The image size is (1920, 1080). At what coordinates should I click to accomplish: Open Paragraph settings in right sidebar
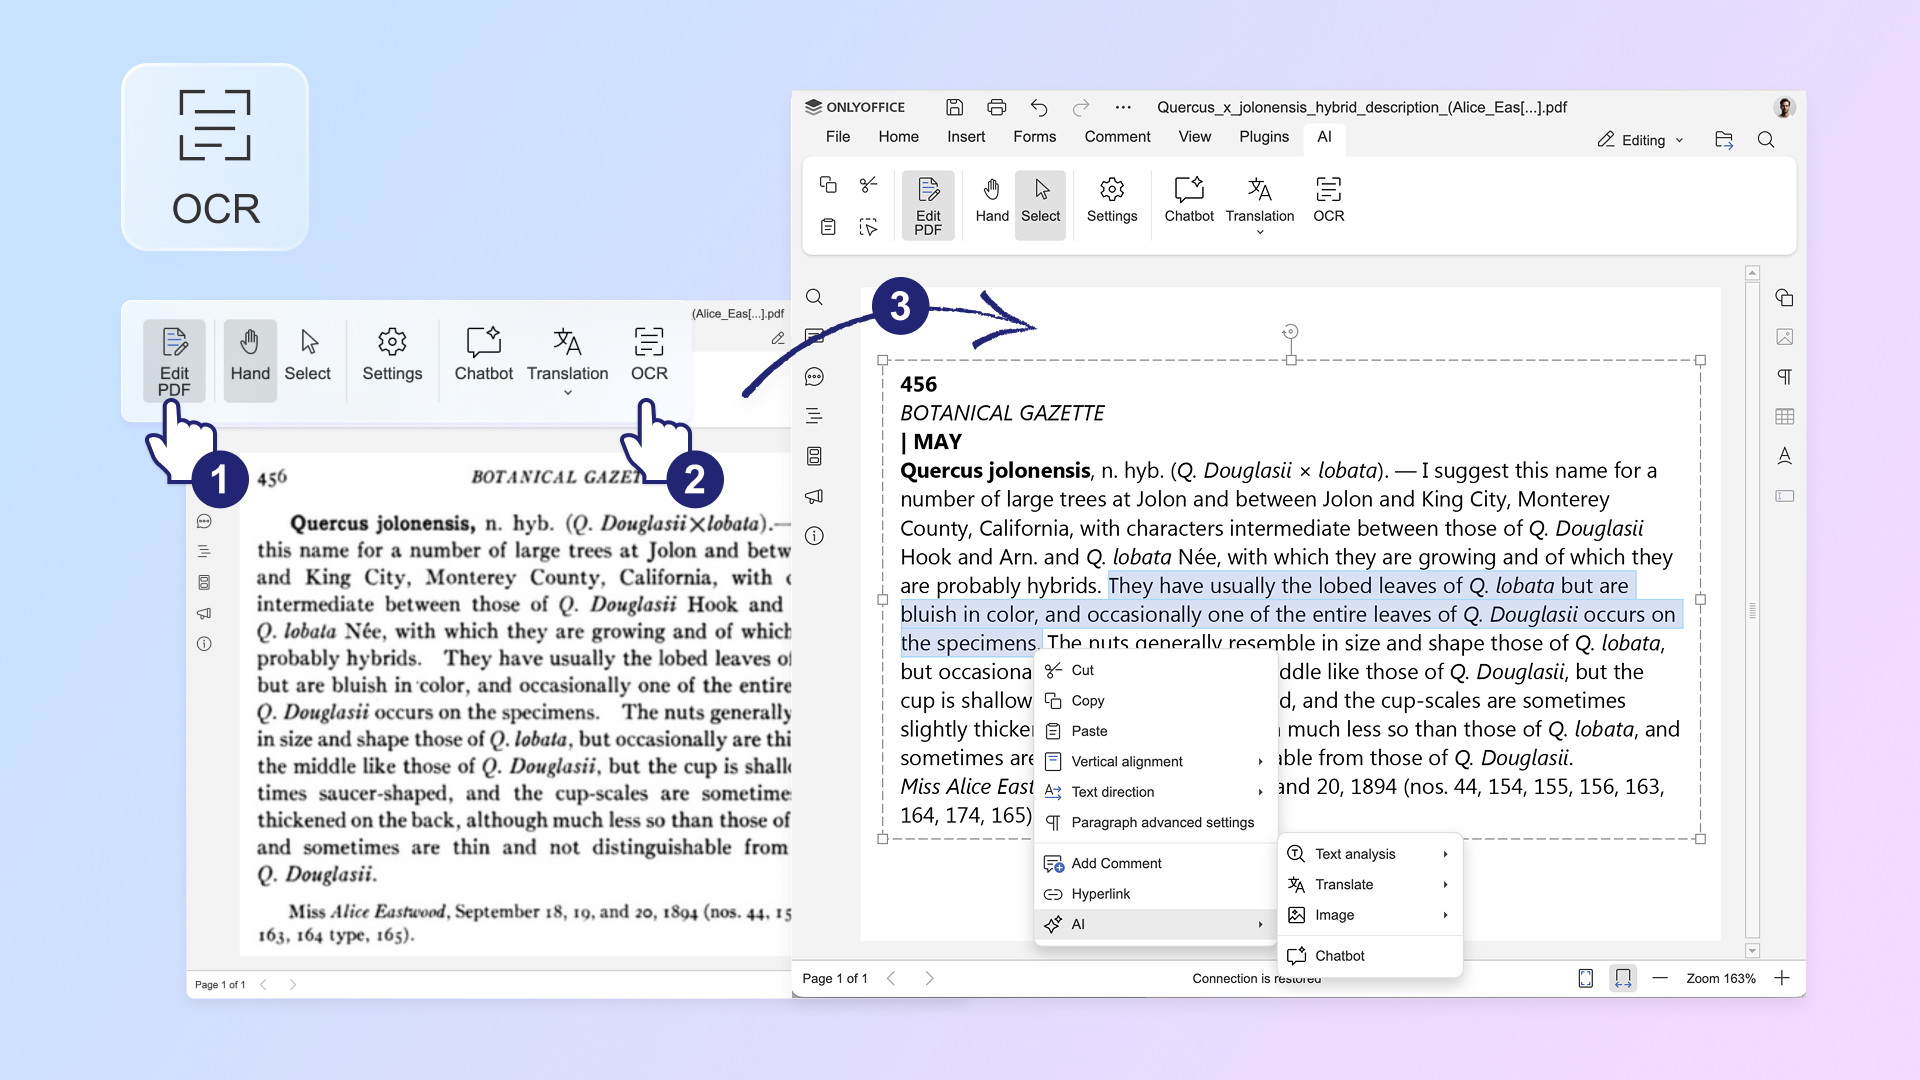point(1784,377)
